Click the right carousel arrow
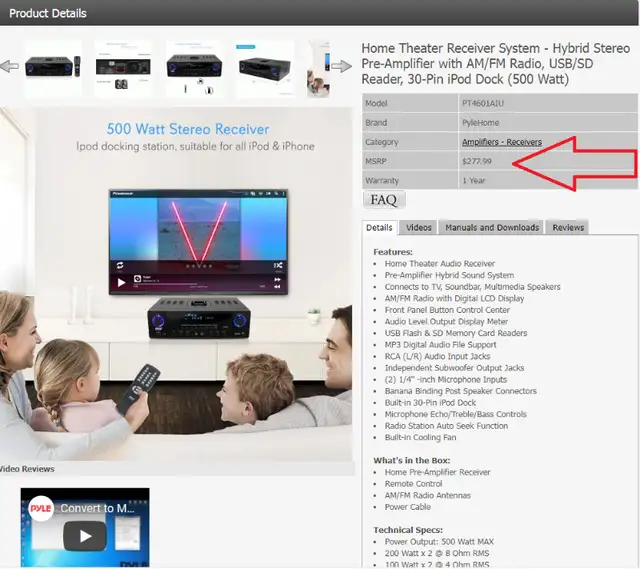Viewport: 640px width, 569px height. pos(341,66)
